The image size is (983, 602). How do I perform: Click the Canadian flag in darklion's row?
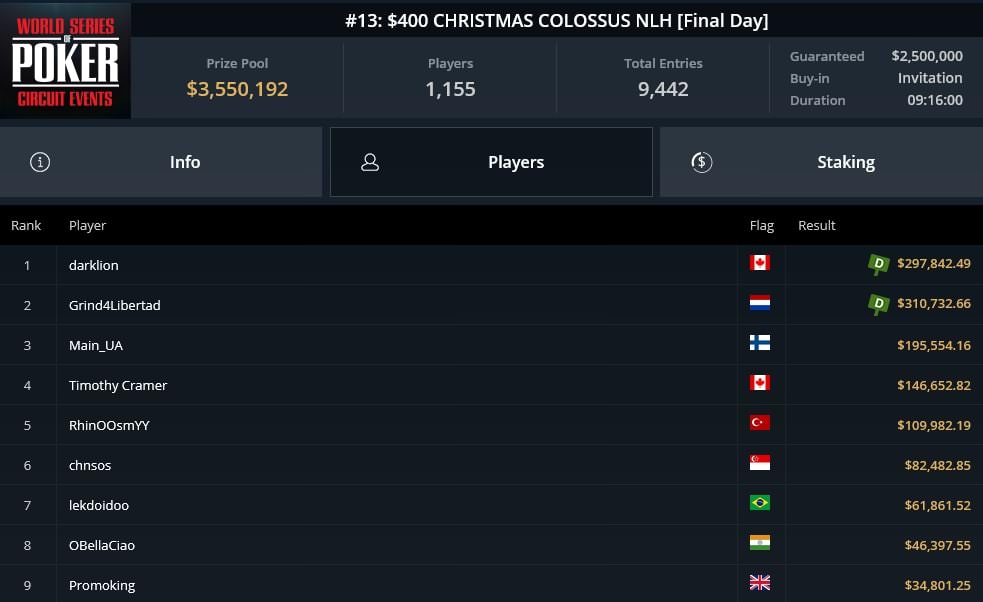pyautogui.click(x=760, y=263)
